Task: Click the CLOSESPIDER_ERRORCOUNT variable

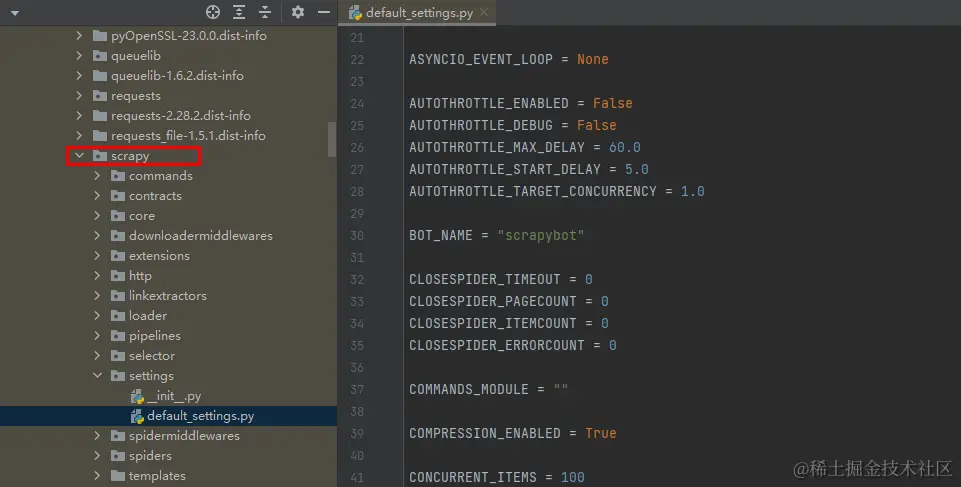Action: coord(497,345)
